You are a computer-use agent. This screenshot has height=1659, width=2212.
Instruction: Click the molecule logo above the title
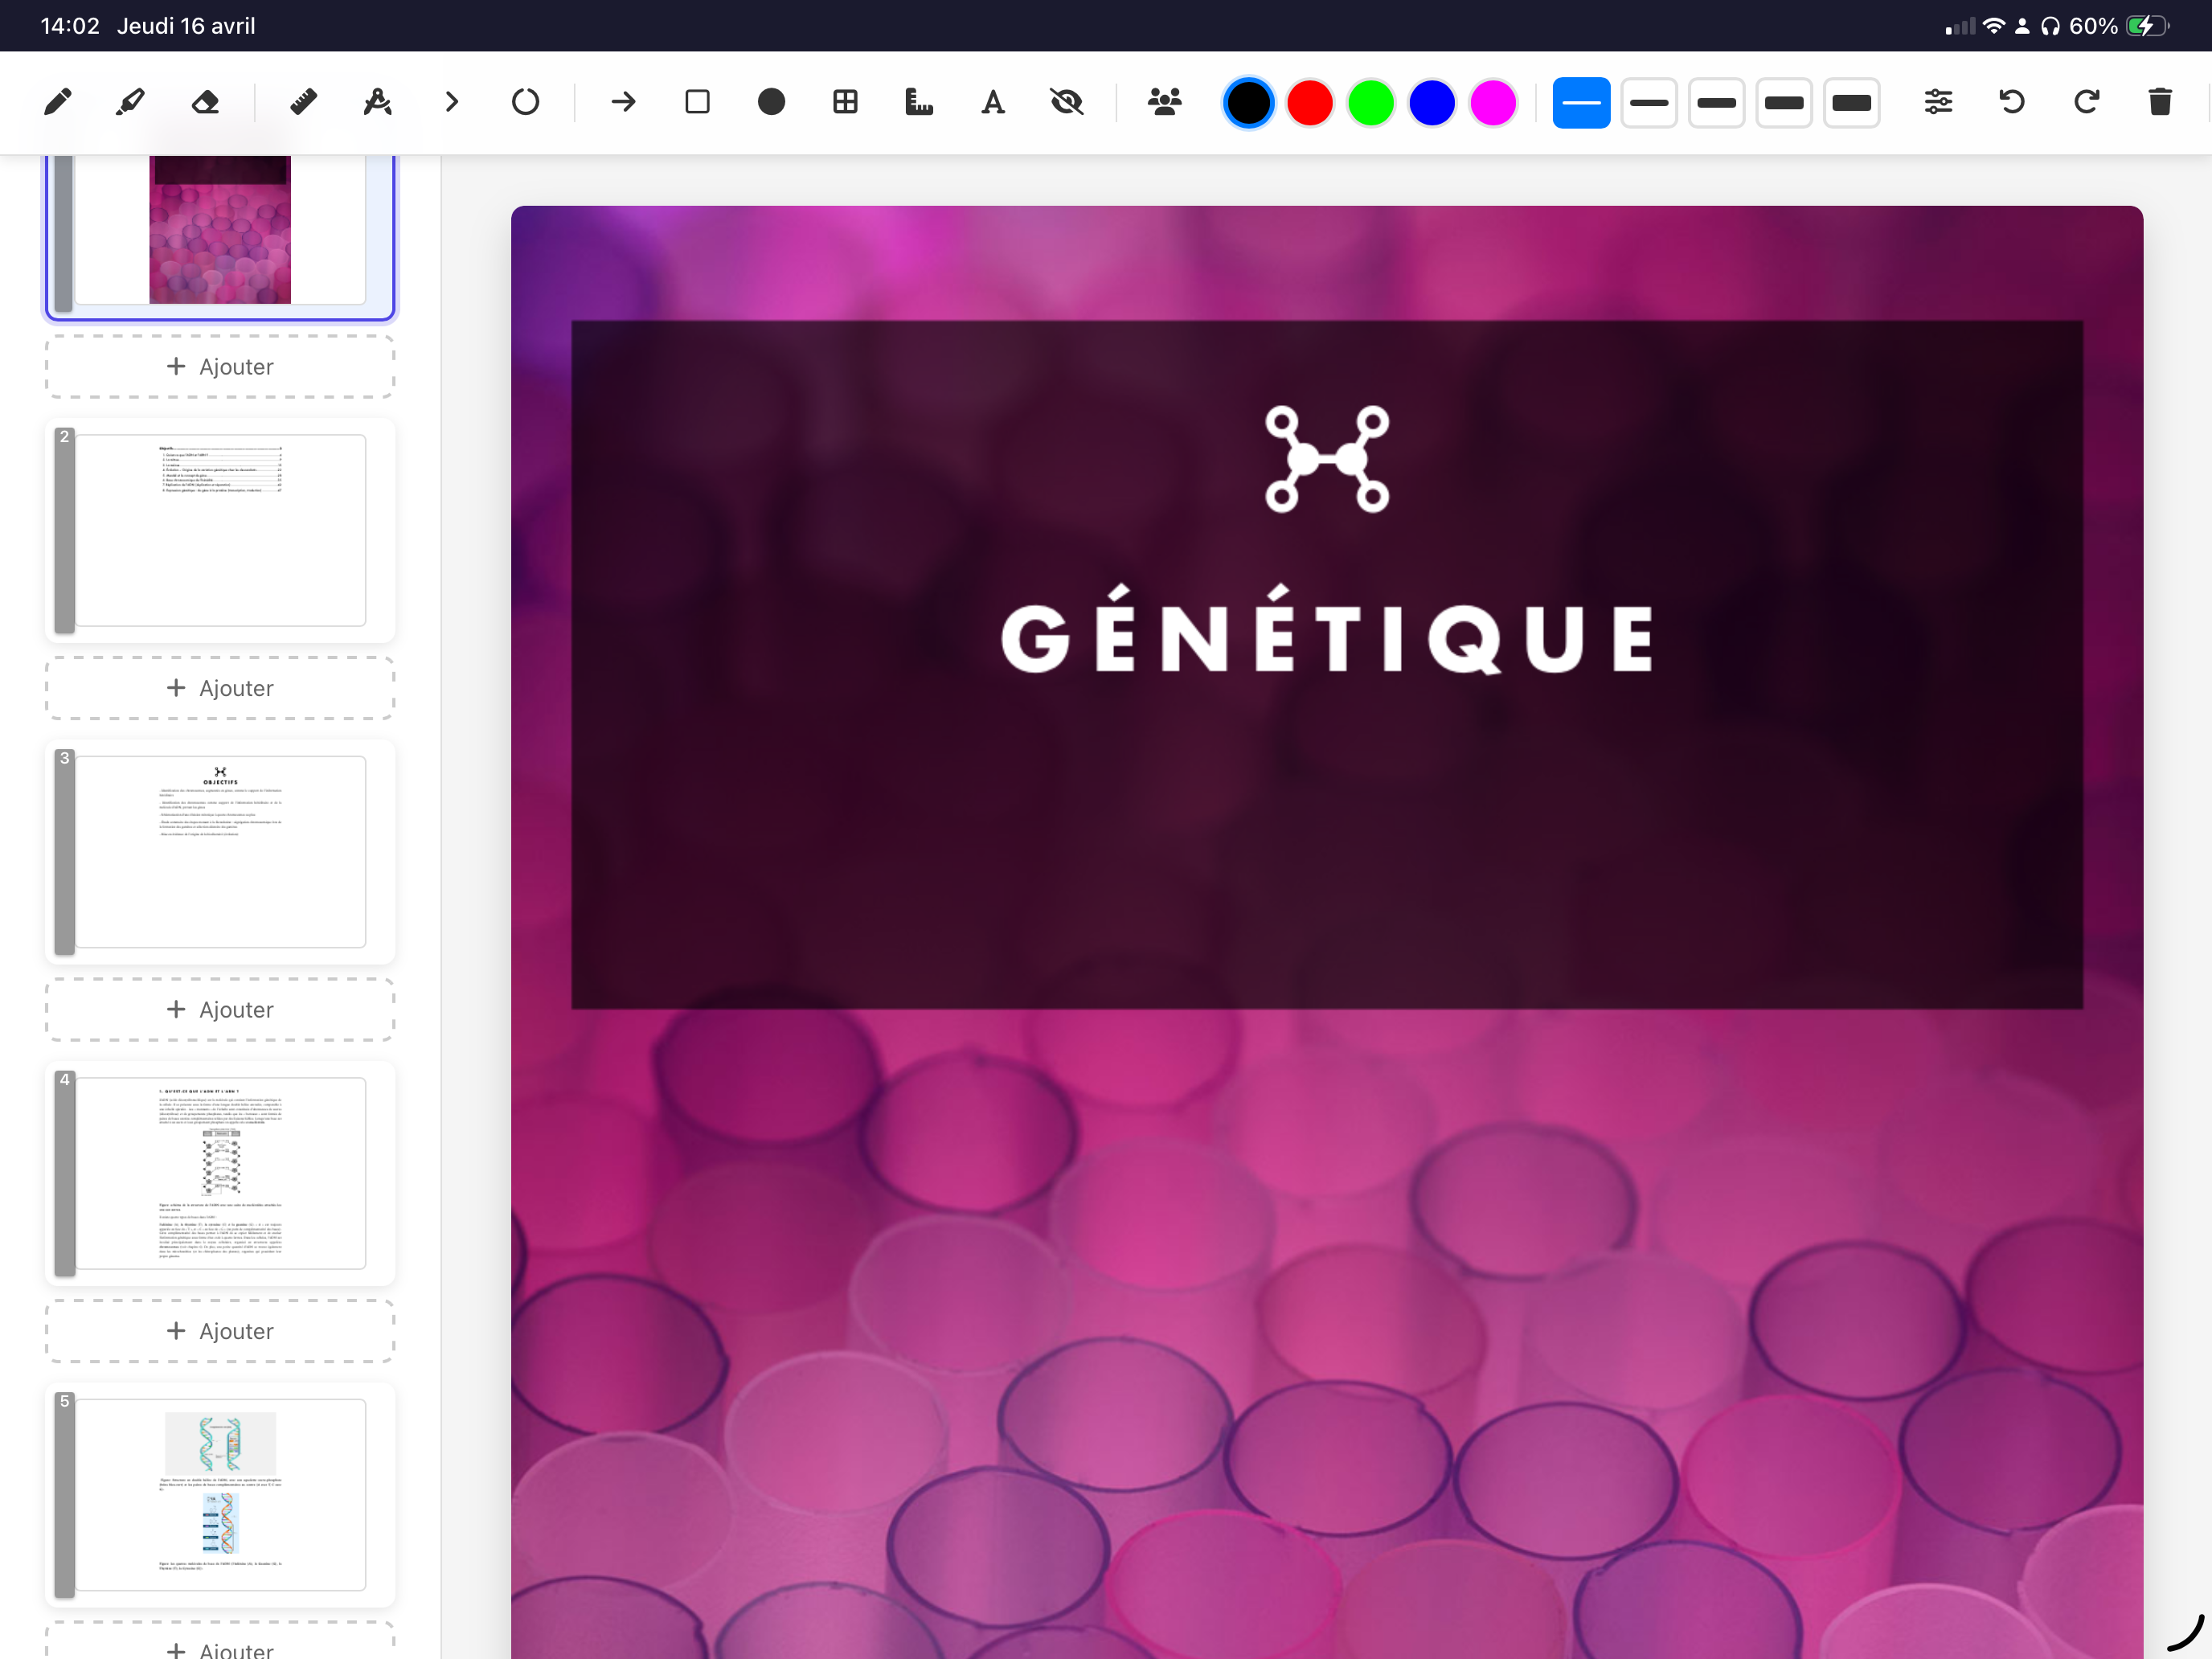pyautogui.click(x=1327, y=459)
